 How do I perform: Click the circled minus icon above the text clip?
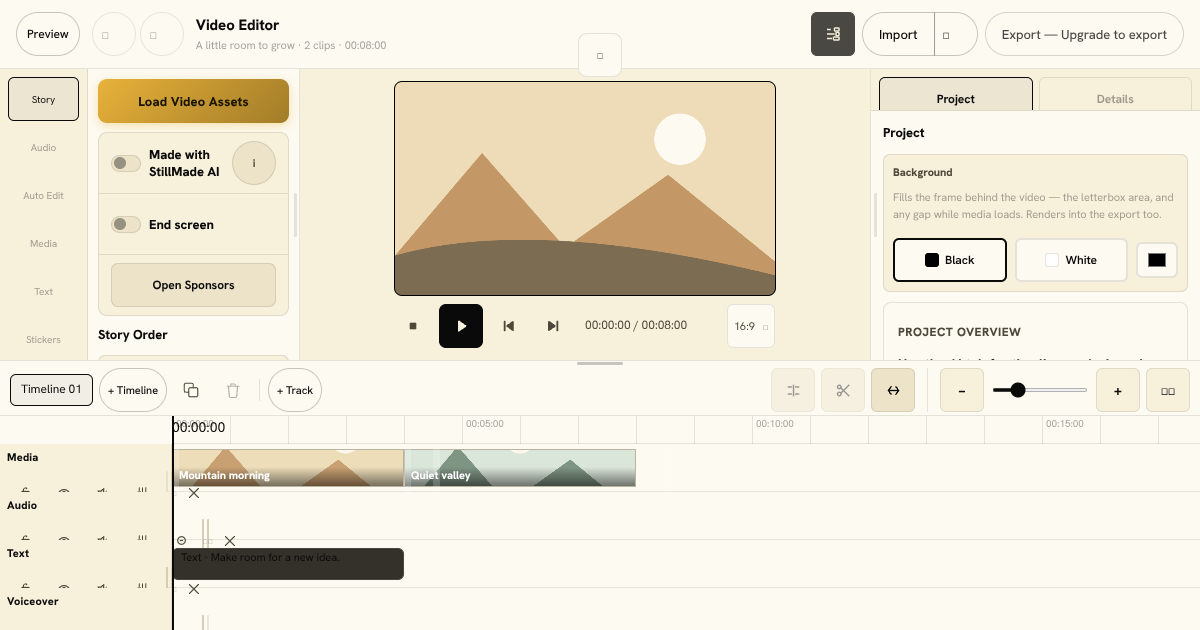181,541
